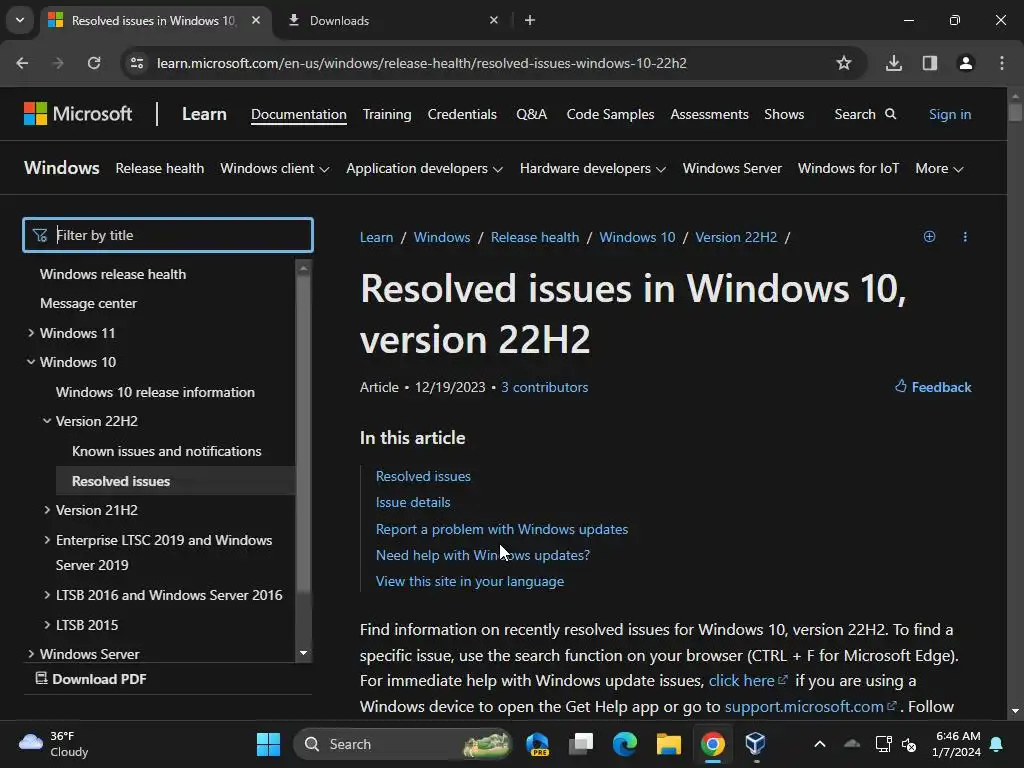Select Message center in sidebar
The width and height of the screenshot is (1024, 768).
88,304
